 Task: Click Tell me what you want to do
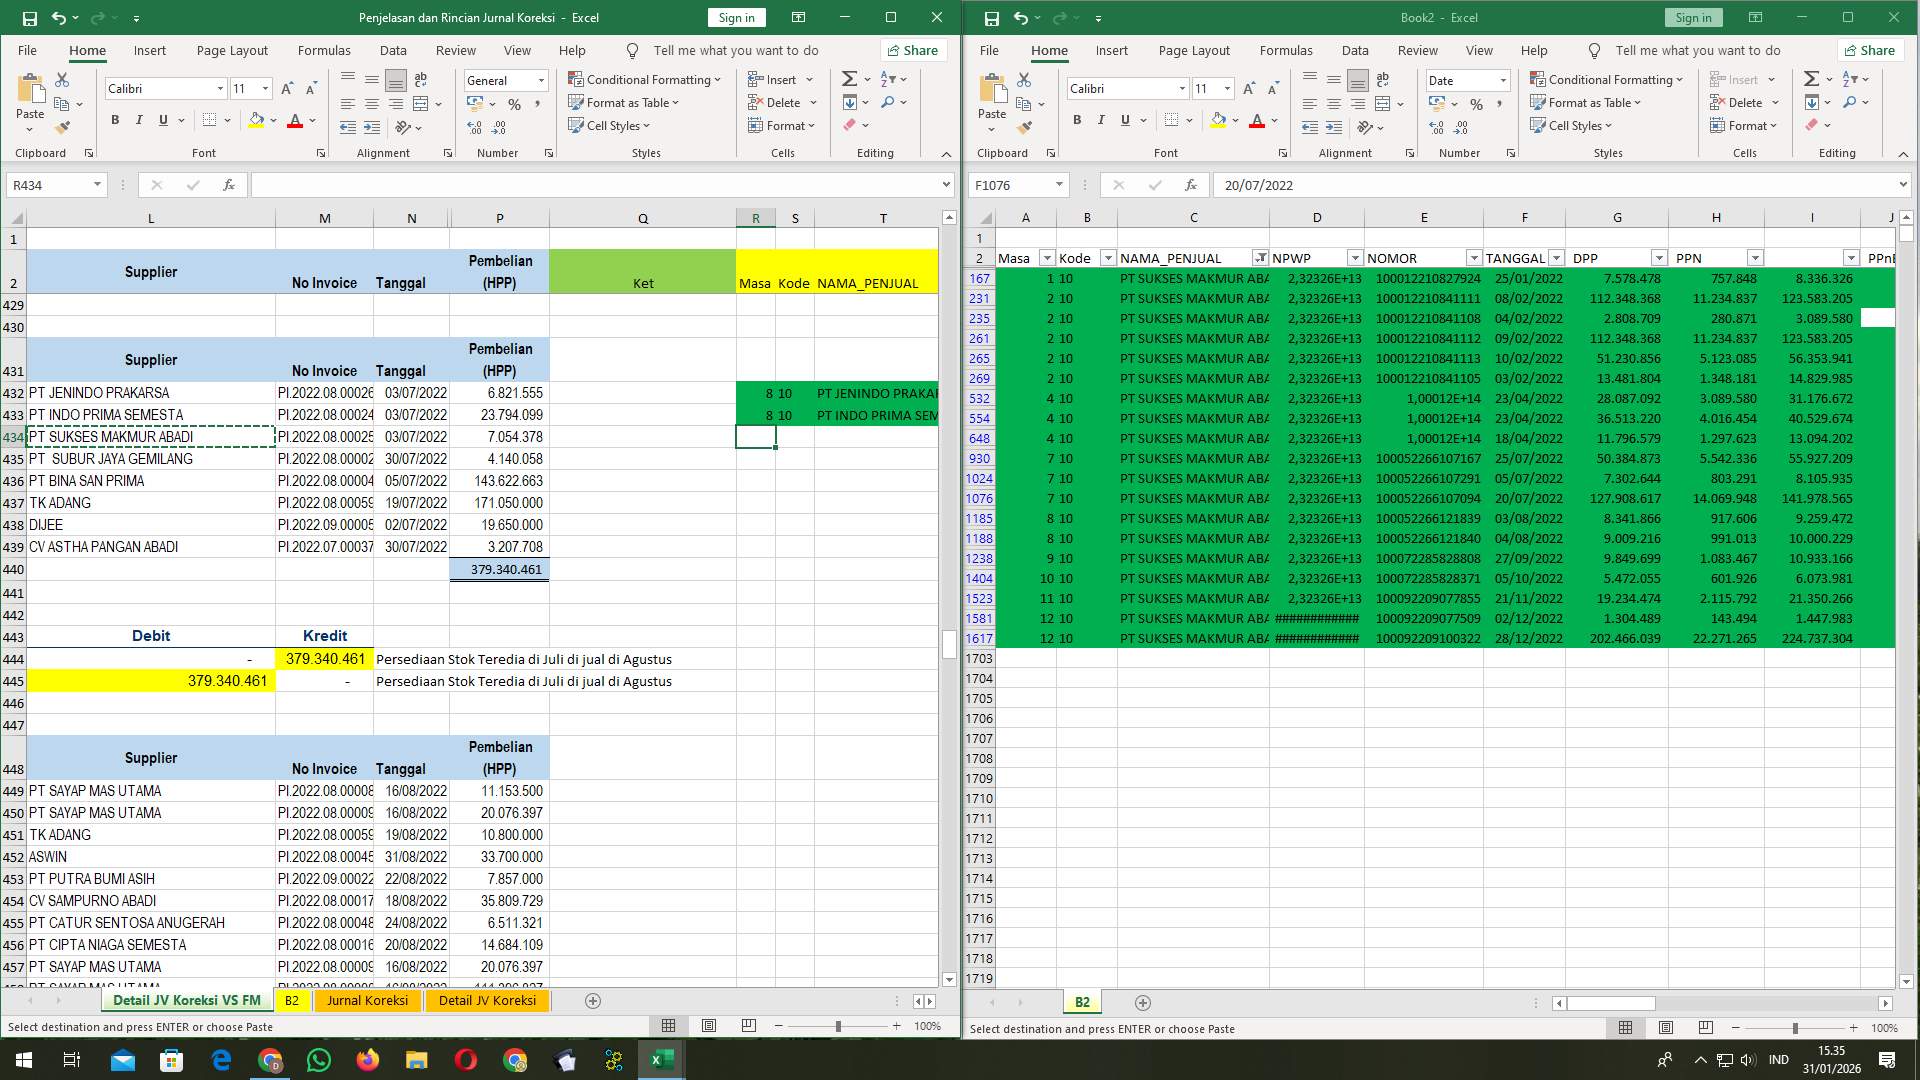coord(737,50)
